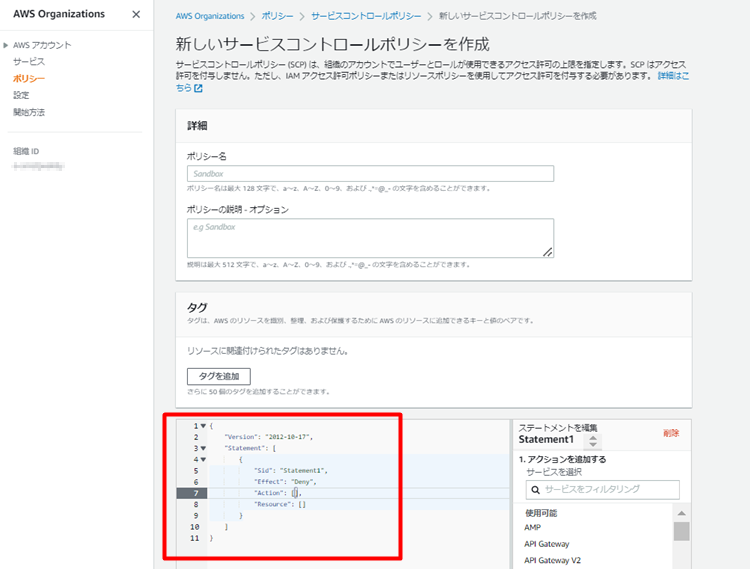Select API Gateway from services list
This screenshot has height=569, width=750.
pos(547,544)
